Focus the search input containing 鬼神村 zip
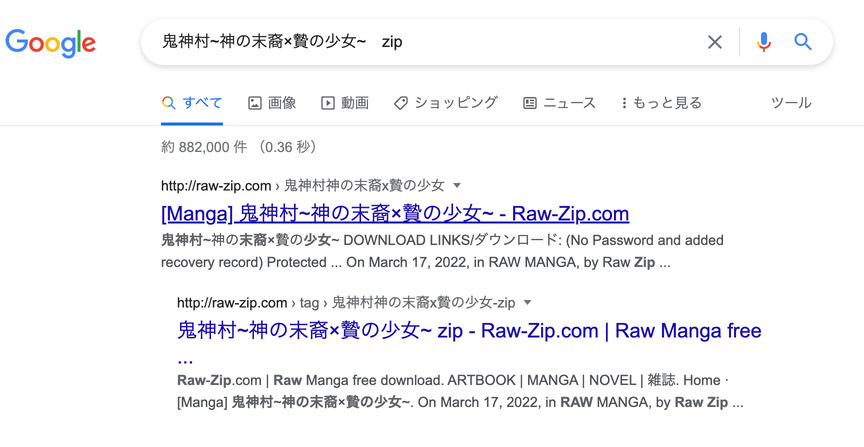 (424, 42)
